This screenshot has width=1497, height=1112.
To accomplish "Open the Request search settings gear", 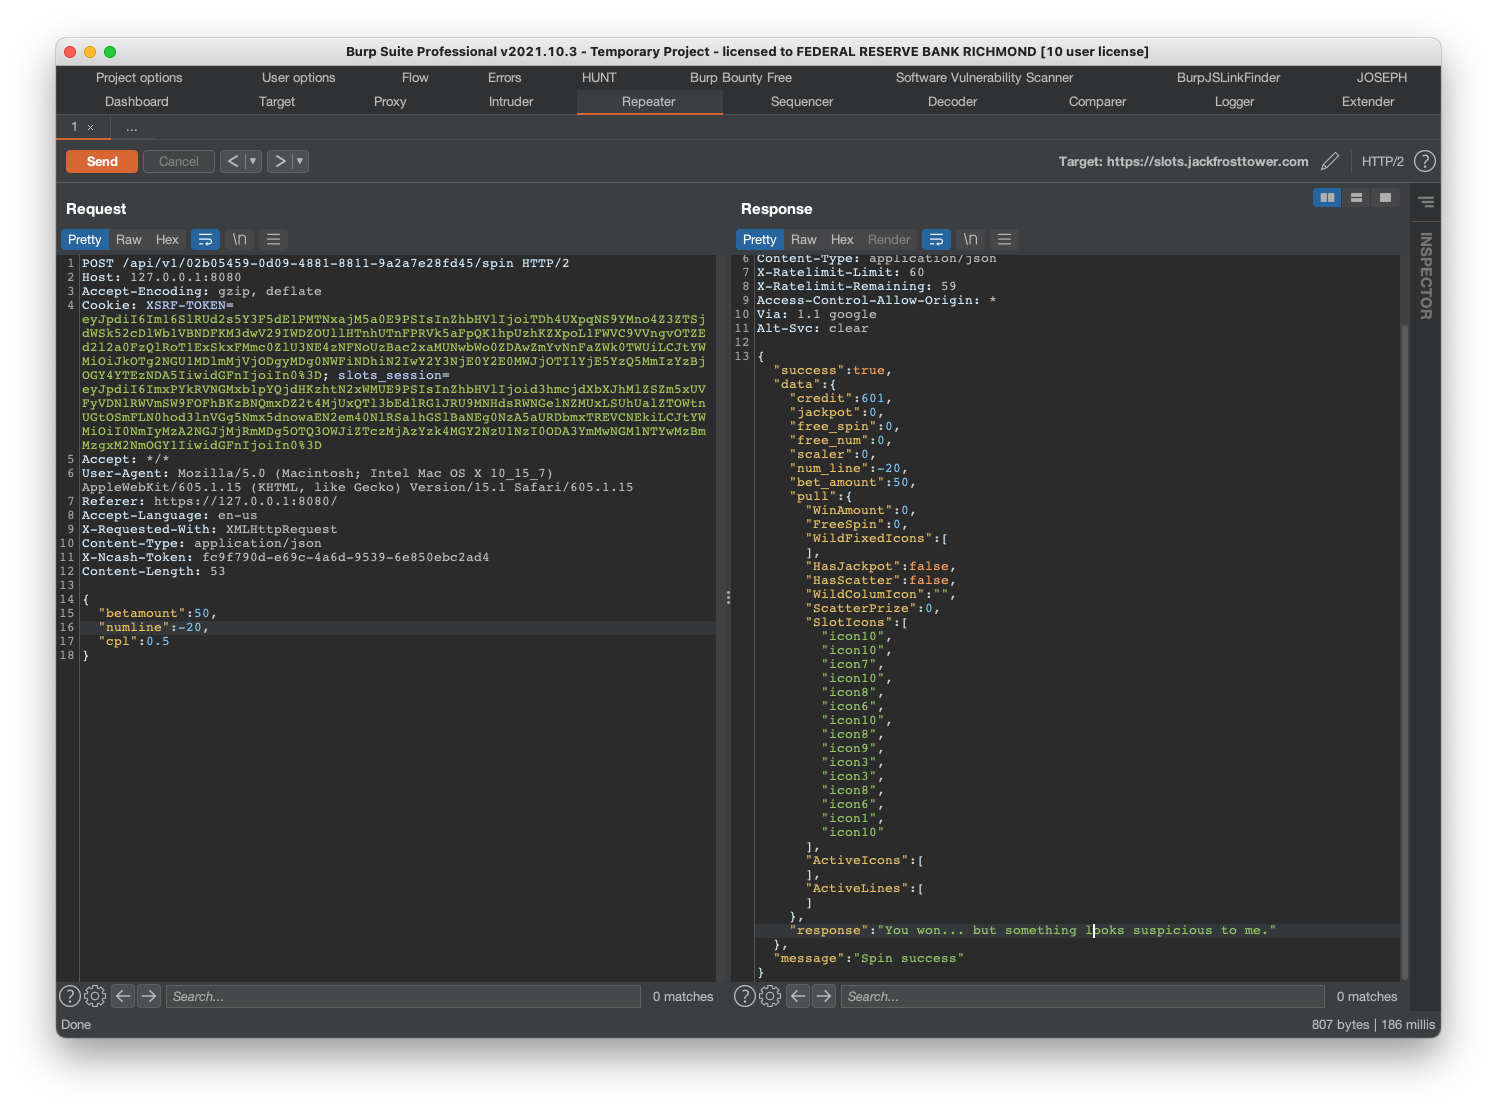I will [x=95, y=996].
